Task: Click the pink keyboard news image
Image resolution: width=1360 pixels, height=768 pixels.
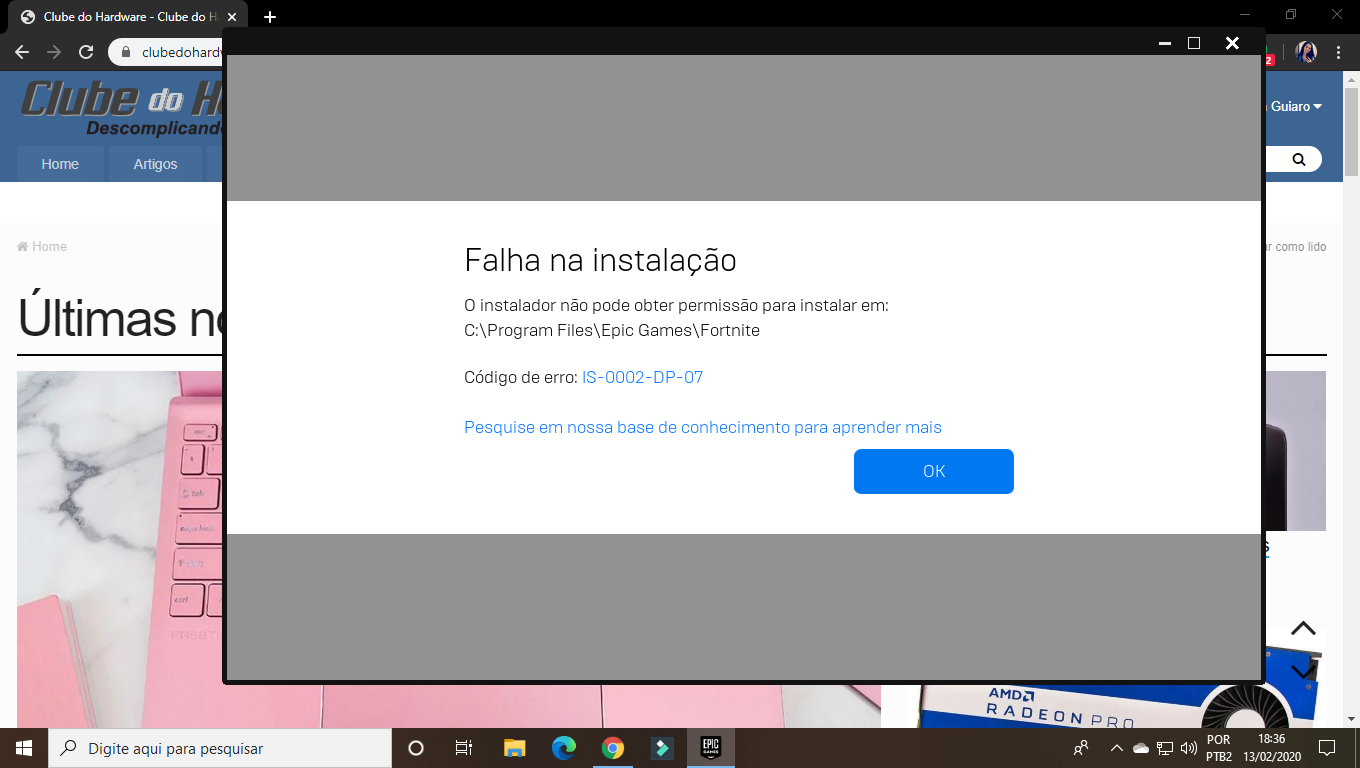Action: click(120, 550)
